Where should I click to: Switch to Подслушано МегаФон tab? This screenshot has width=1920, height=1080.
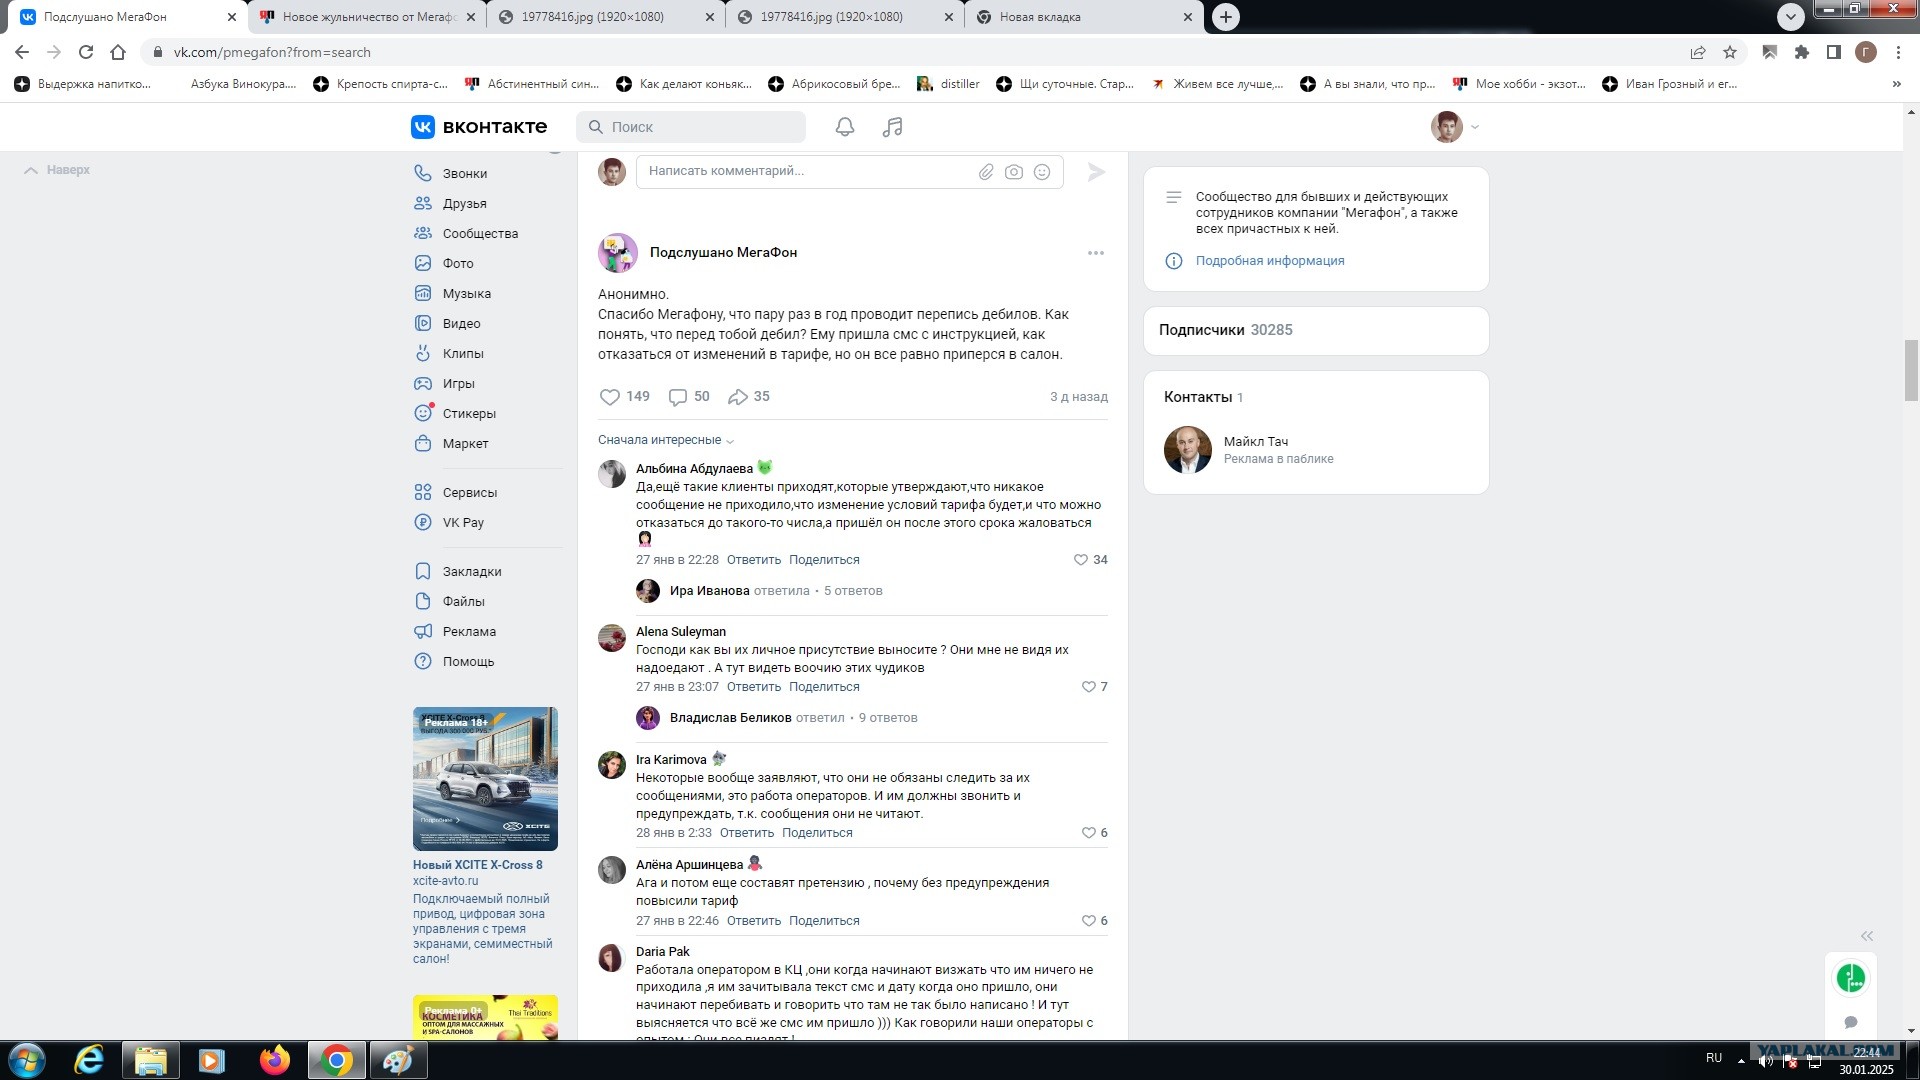pos(128,17)
